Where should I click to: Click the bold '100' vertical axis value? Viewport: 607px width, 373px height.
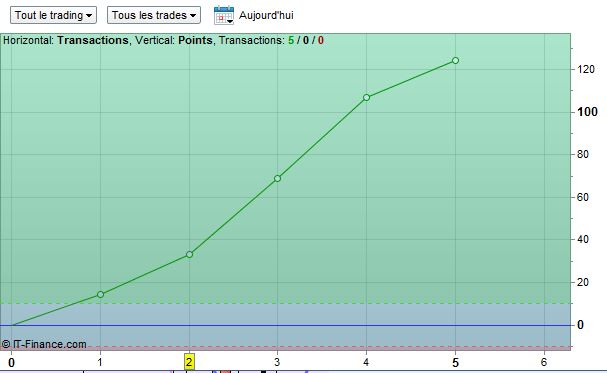click(587, 112)
